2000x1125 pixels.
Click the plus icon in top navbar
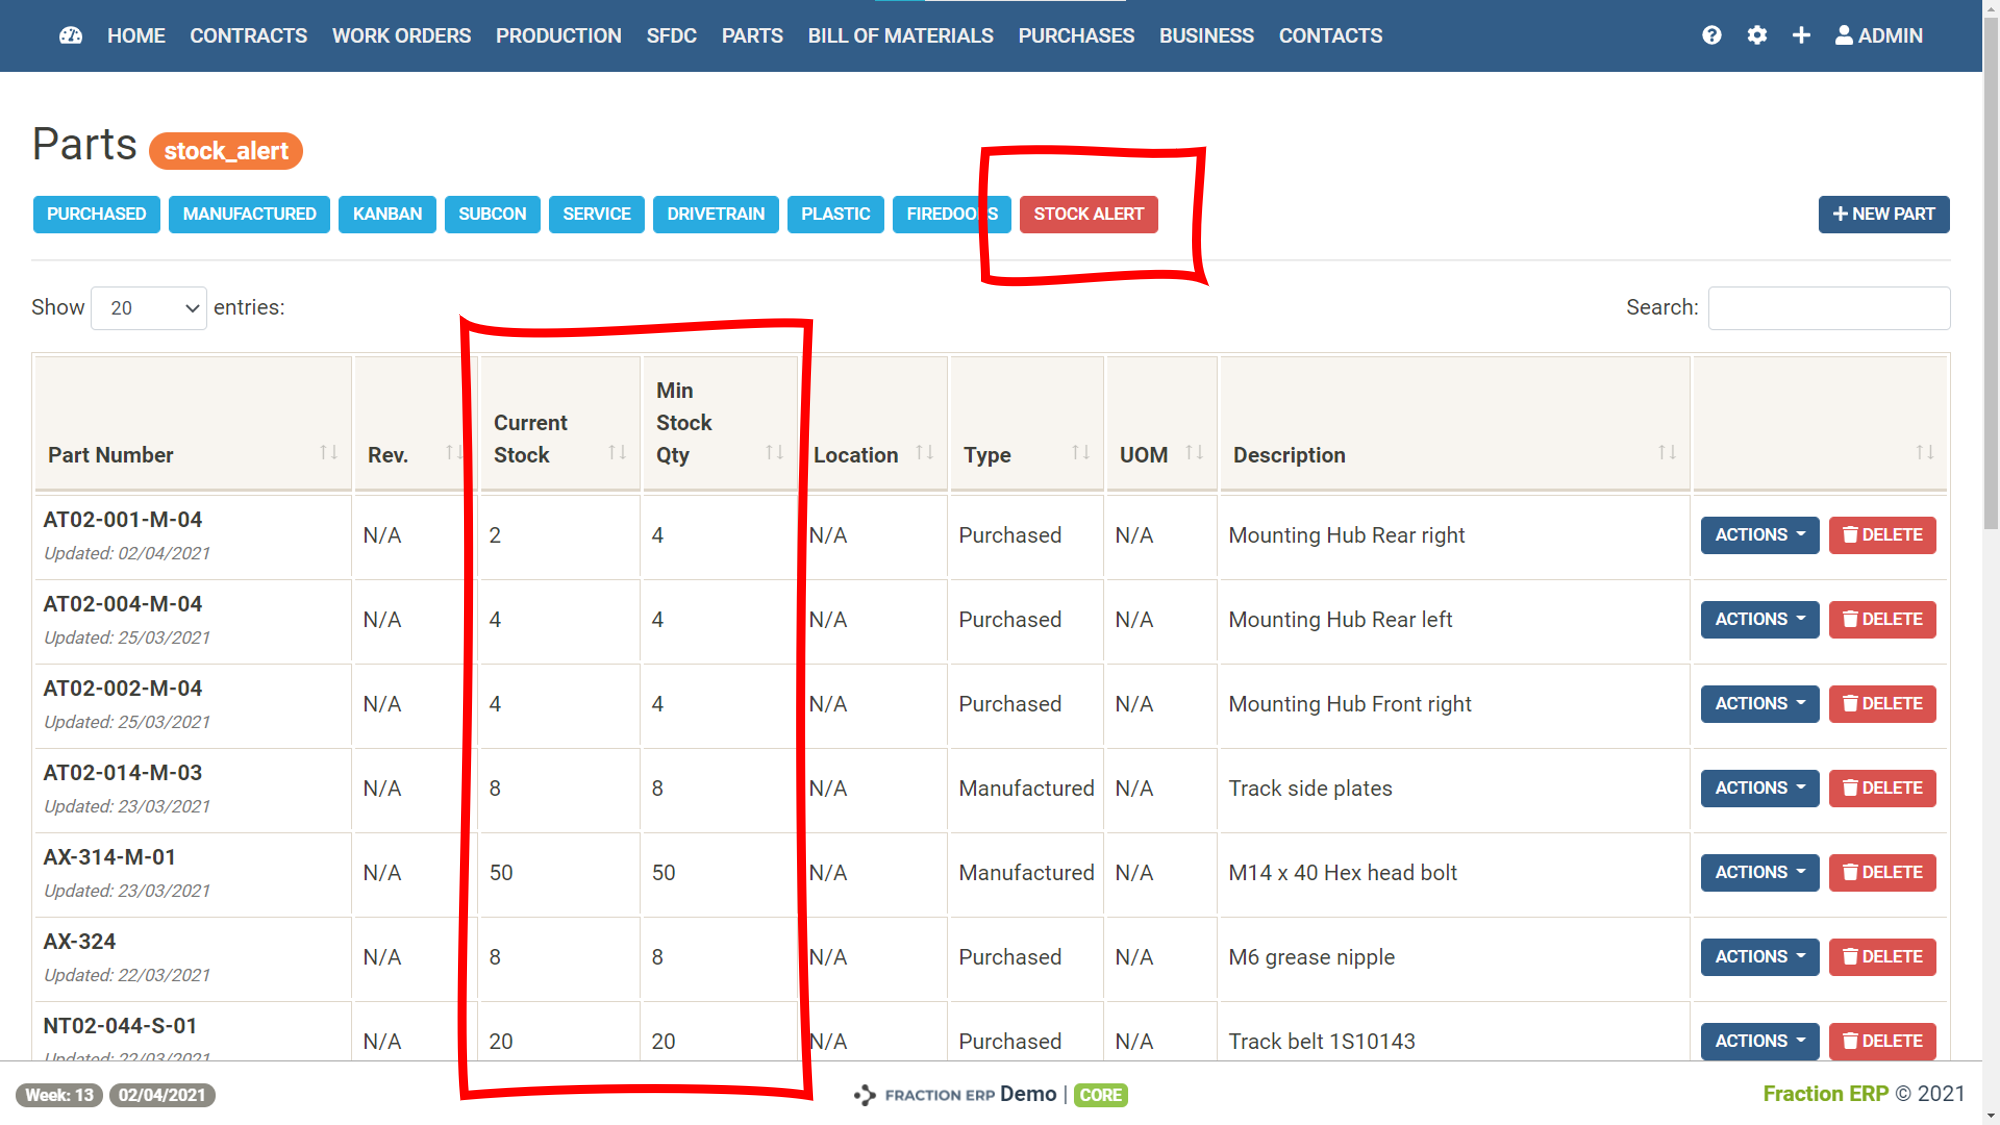(x=1801, y=36)
